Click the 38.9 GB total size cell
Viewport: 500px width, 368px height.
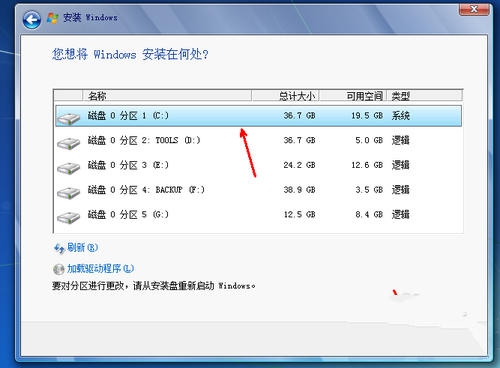pyautogui.click(x=299, y=190)
